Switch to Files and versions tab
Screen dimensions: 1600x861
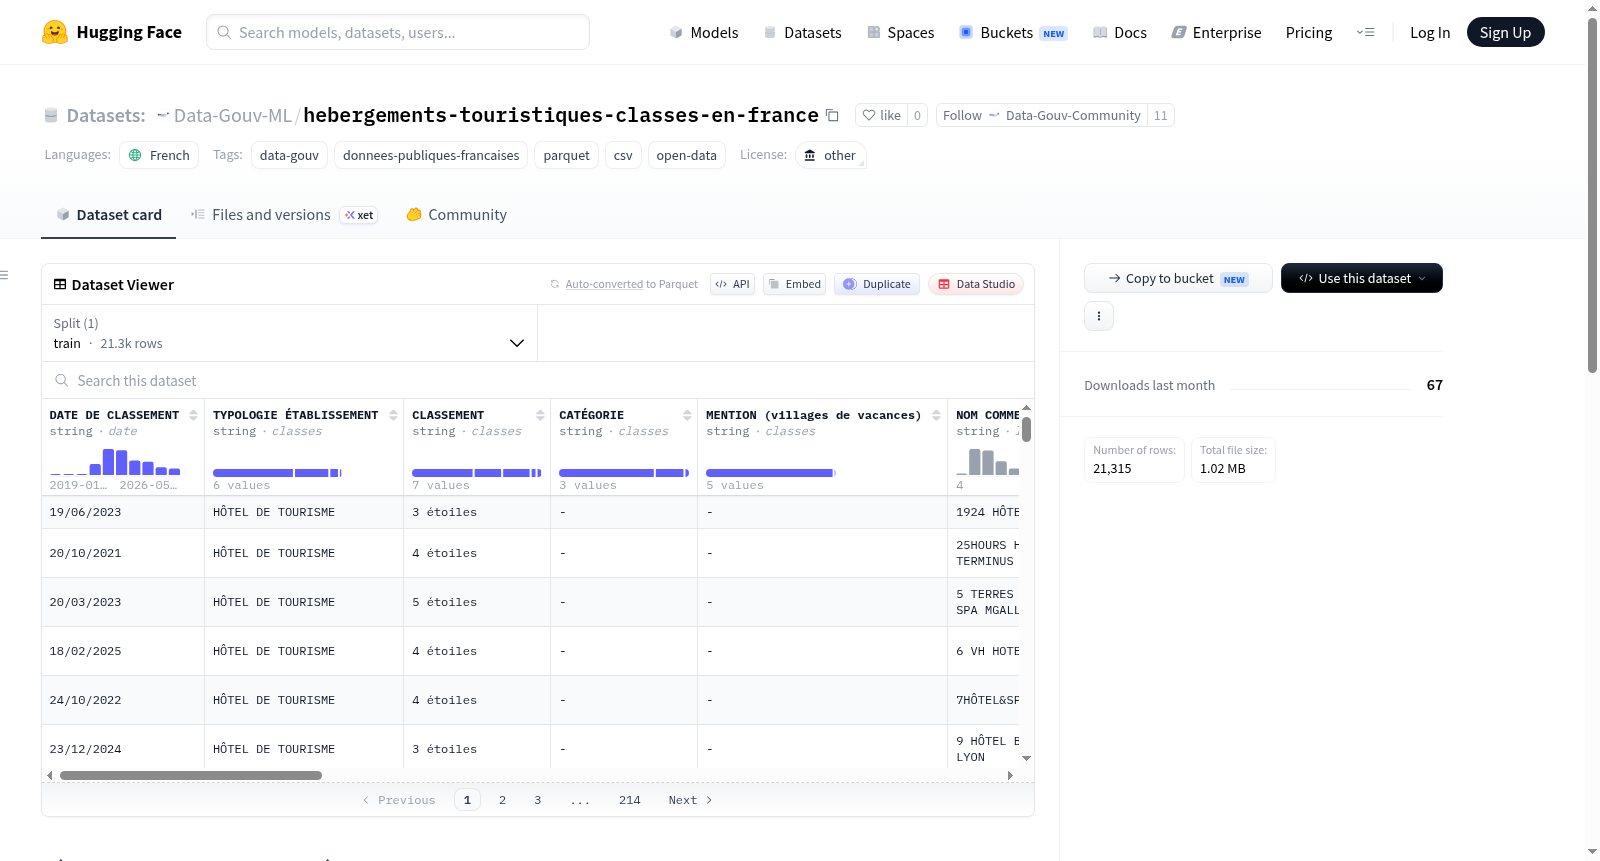284,214
